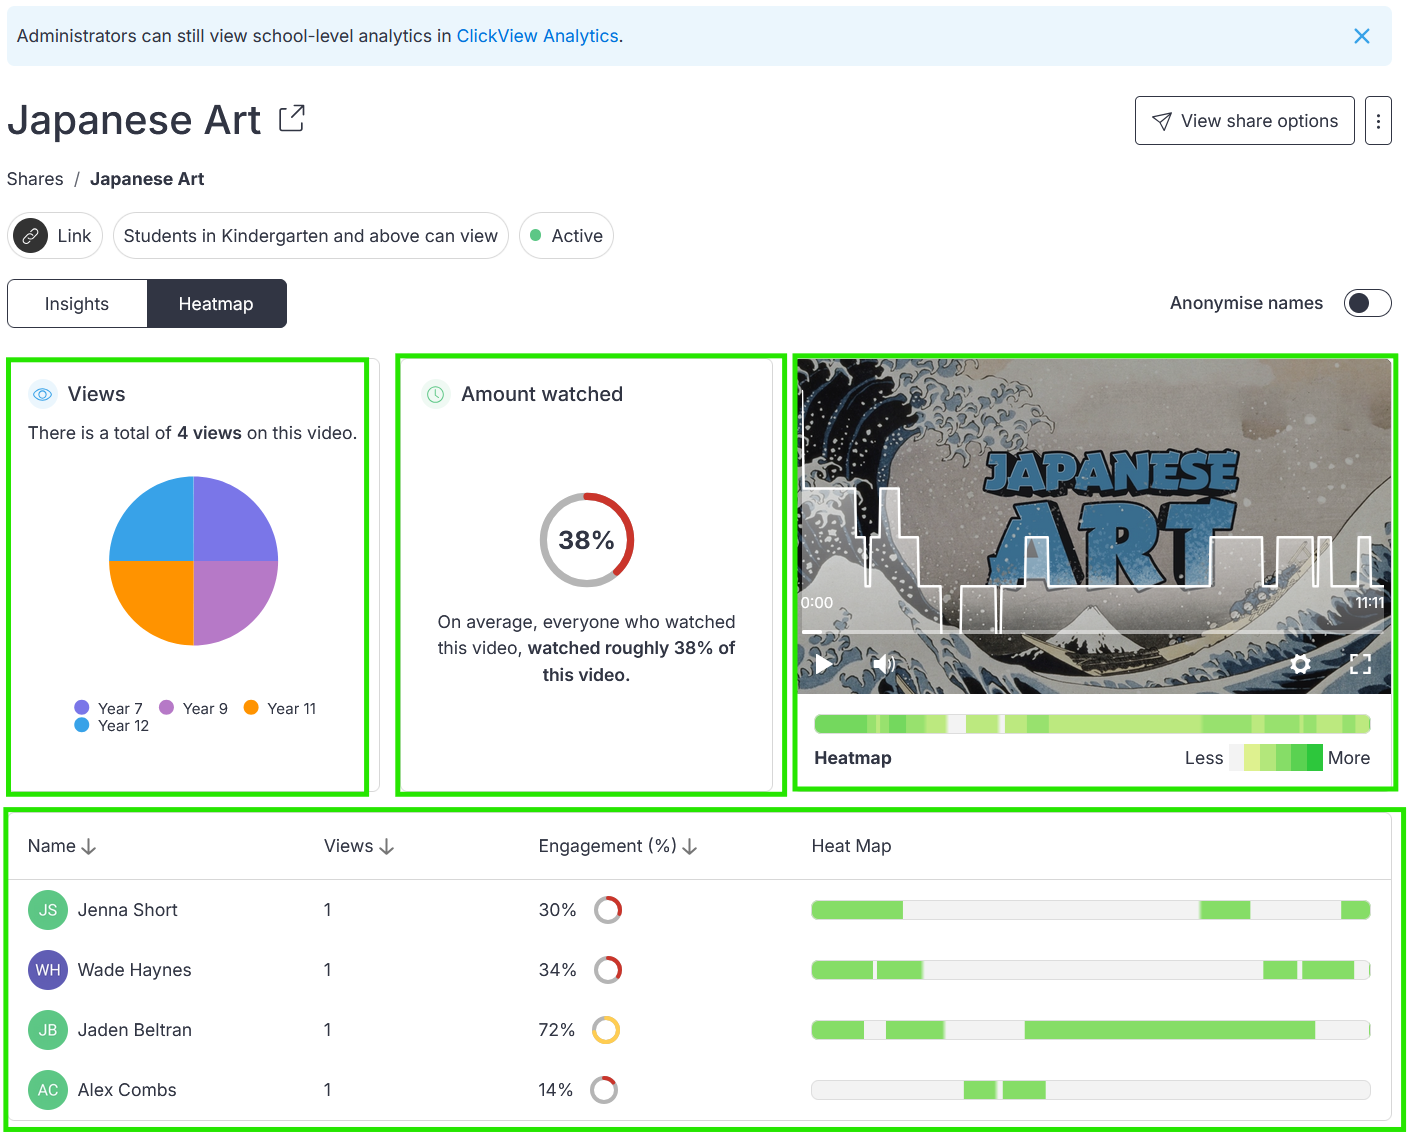Click Jaden Beltran's heat map bar
Screen dimensions: 1407x1132
pos(1091,1030)
